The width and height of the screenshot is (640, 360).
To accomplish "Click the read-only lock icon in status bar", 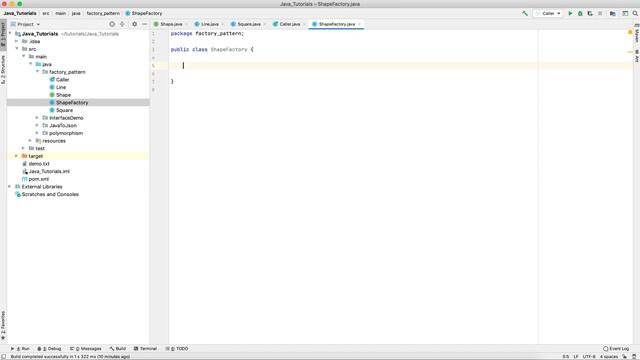I will click(624, 356).
